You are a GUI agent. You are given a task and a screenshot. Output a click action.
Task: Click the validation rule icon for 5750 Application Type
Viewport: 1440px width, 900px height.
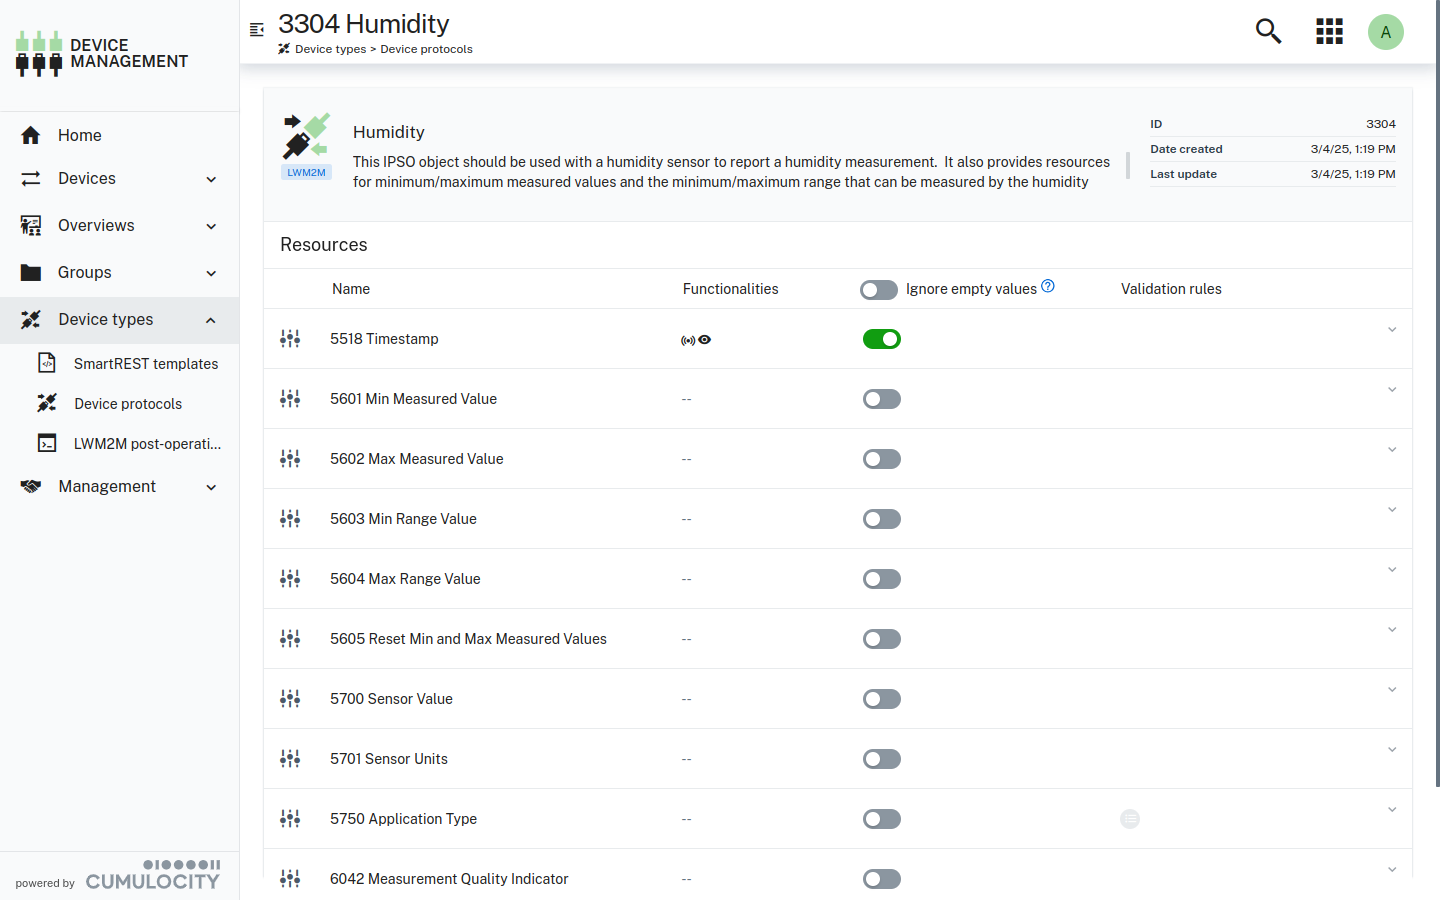click(x=1130, y=819)
